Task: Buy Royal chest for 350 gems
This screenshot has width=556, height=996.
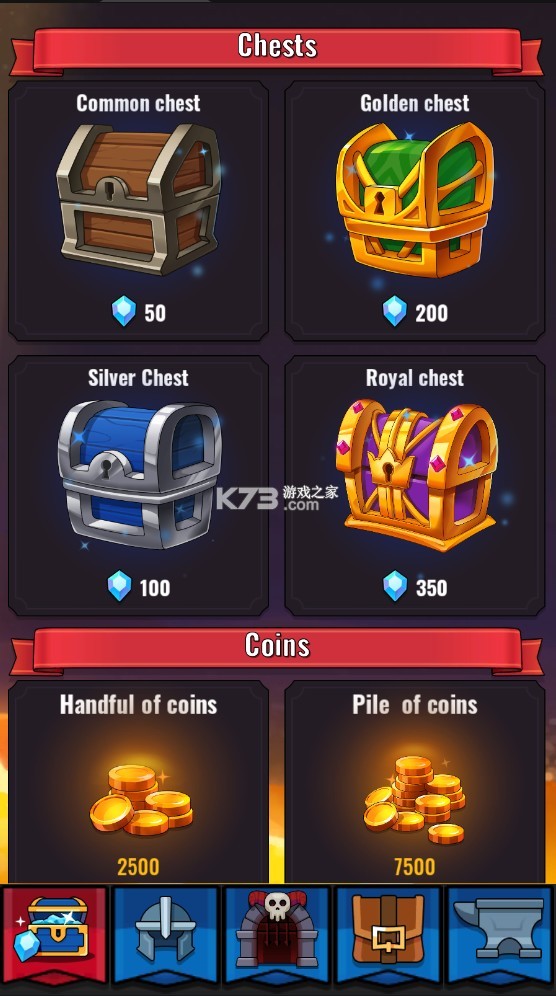Action: [415, 587]
